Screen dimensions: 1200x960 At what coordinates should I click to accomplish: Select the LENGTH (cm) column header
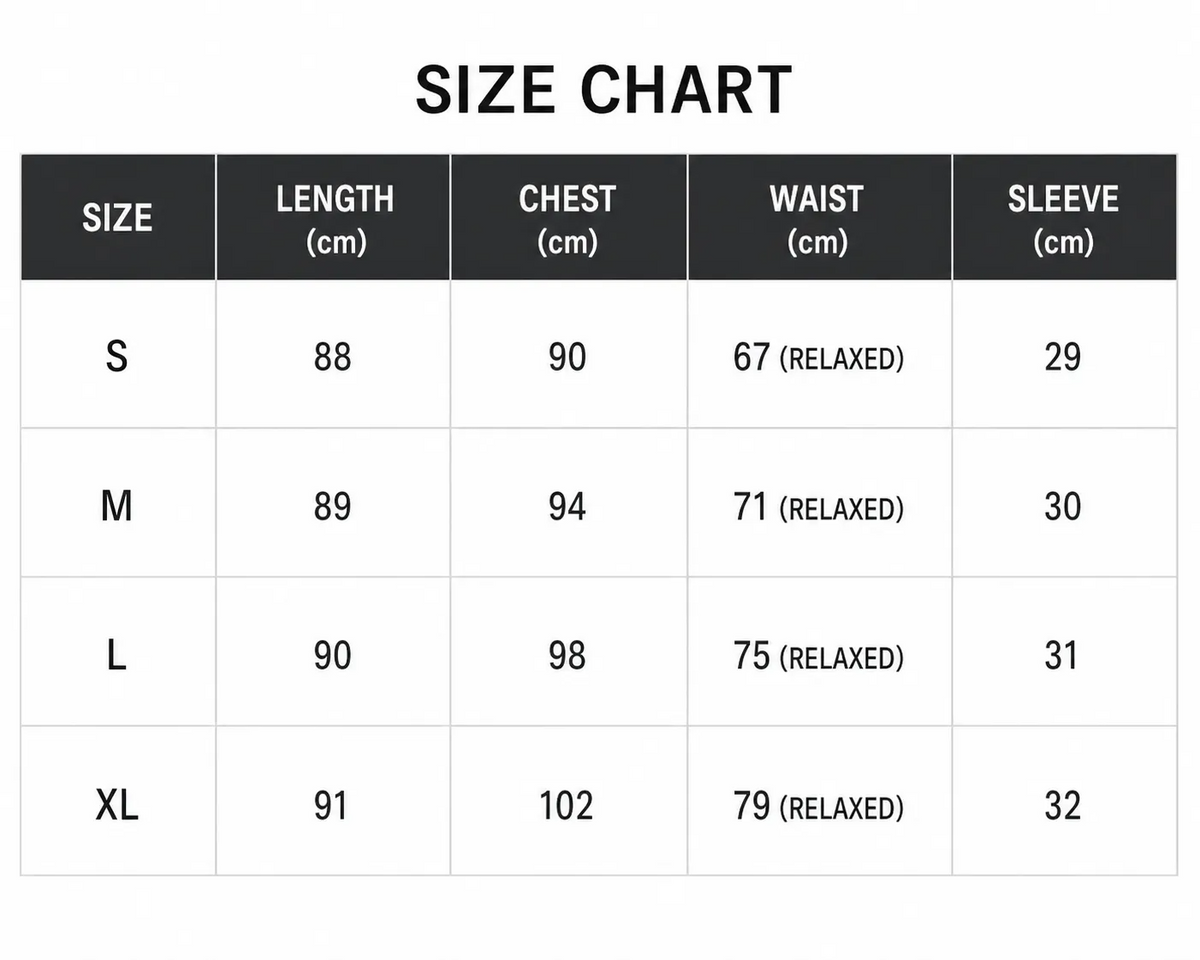[334, 218]
